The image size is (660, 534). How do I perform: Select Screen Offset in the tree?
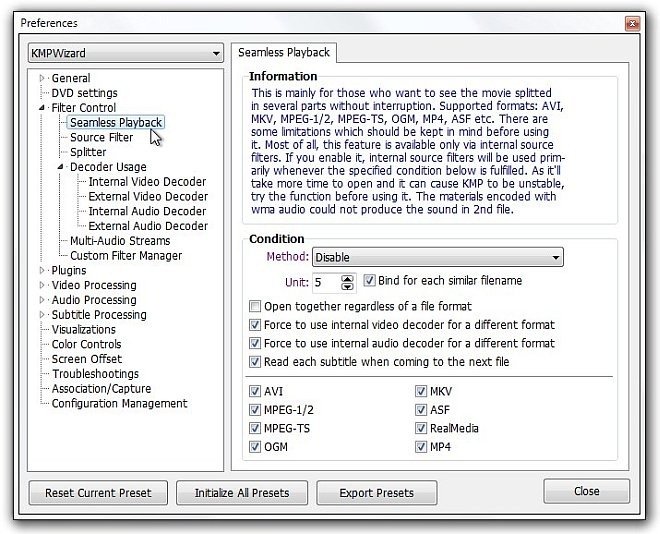(87, 359)
